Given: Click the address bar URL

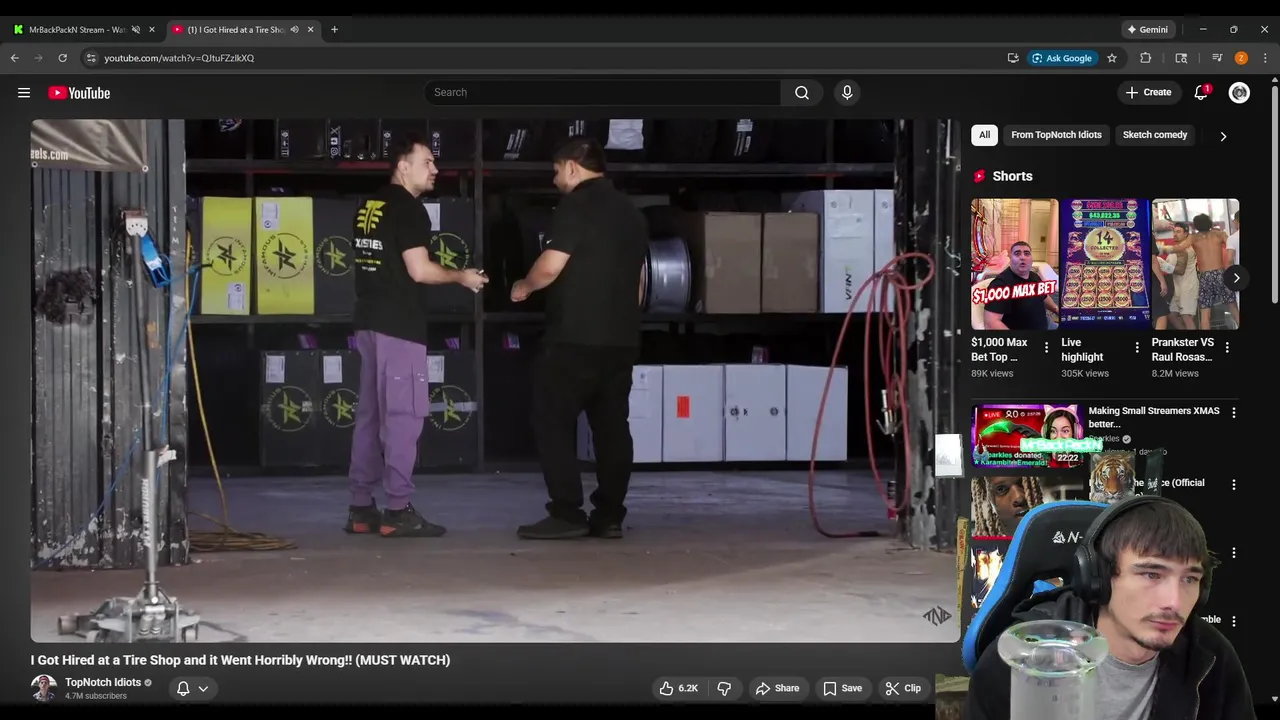Looking at the screenshot, I should pos(179,58).
